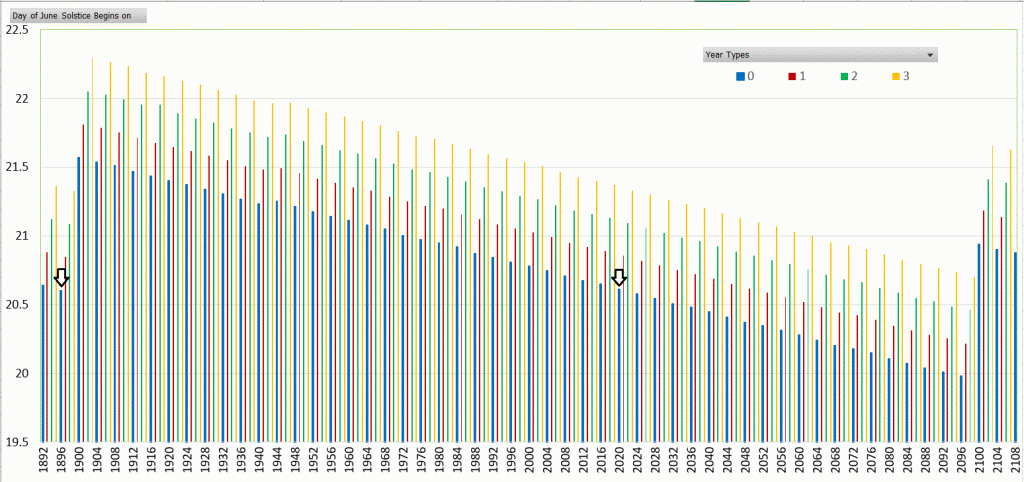The width and height of the screenshot is (1024, 482).
Task: Click the down arrow marker above 2020
Action: click(619, 277)
